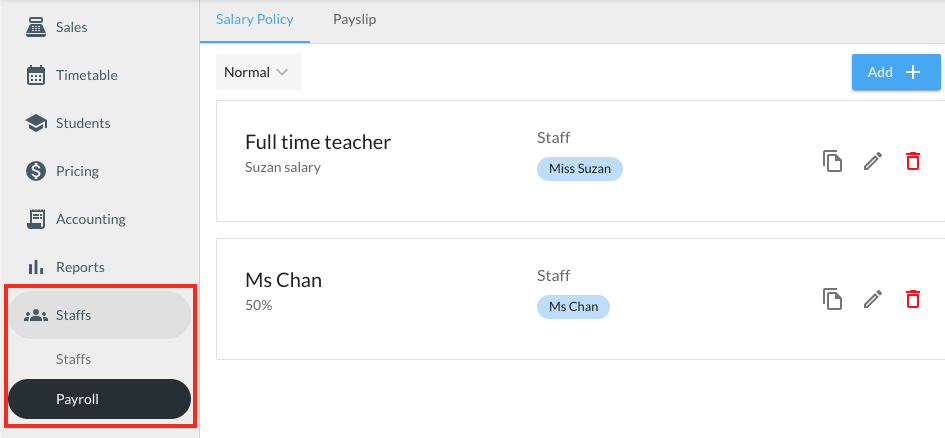Screen dimensions: 945x438
Task: Collapse the Staffs sidebar section
Action: 98,315
